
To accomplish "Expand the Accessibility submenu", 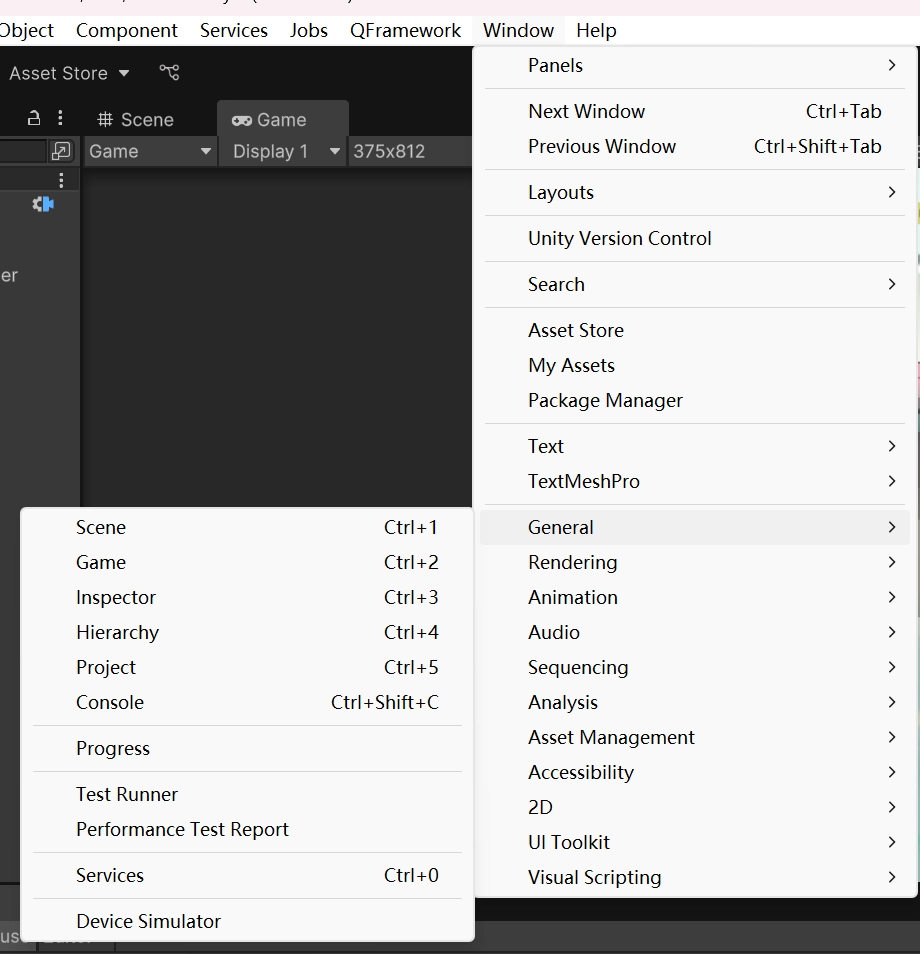I will [695, 772].
